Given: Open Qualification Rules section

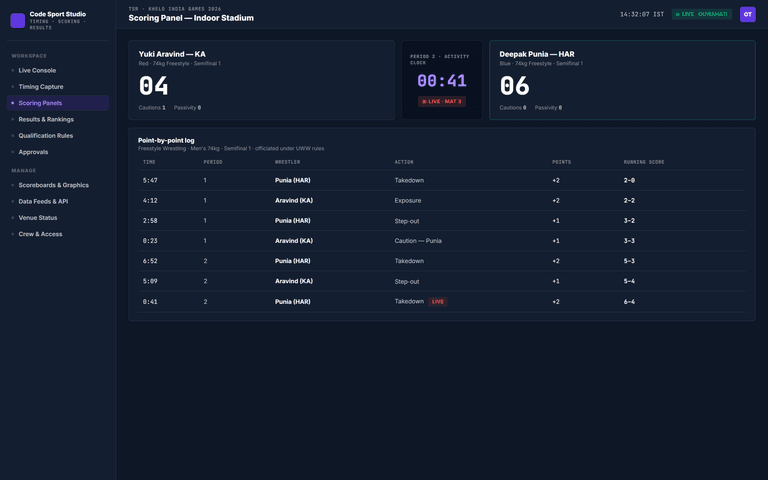Looking at the screenshot, I should pyautogui.click(x=58, y=136).
